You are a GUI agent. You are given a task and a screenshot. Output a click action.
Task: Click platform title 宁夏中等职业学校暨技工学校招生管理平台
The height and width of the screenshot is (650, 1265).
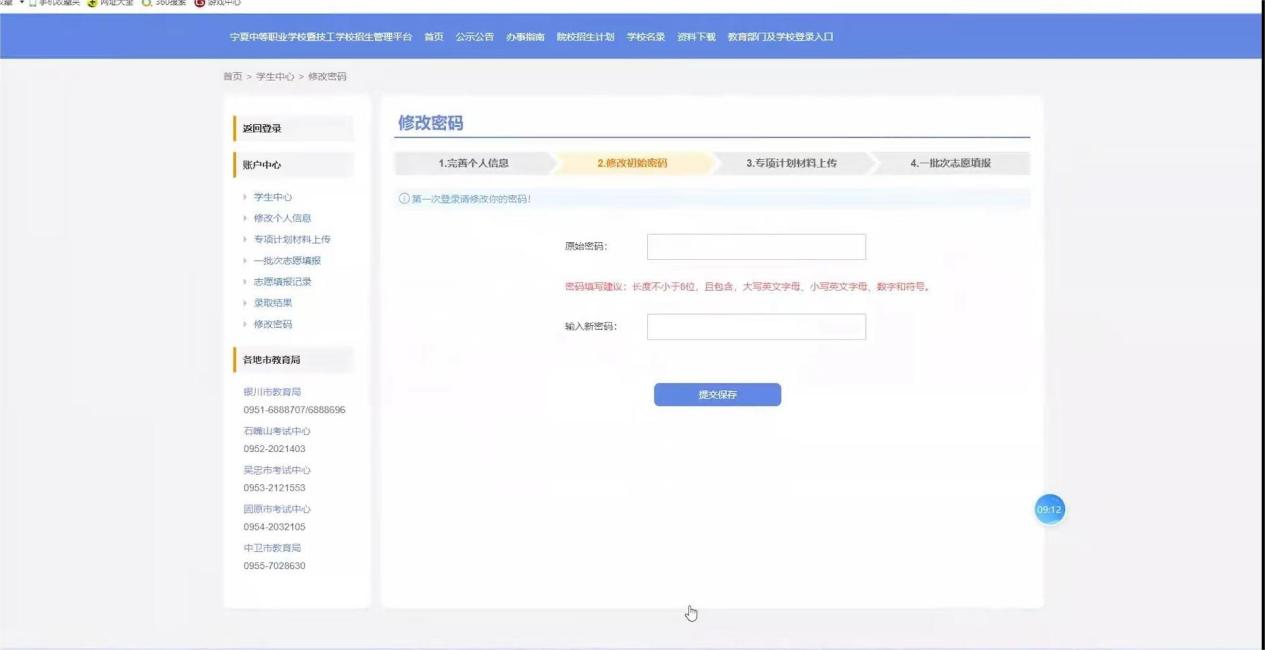[x=320, y=37]
